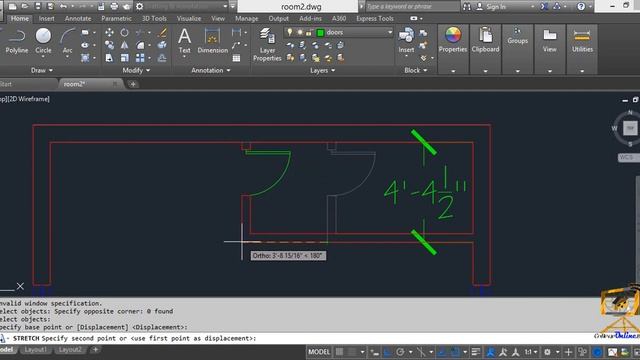640x360 pixels.
Task: Open the Annotate ribbon tab
Action: click(78, 18)
